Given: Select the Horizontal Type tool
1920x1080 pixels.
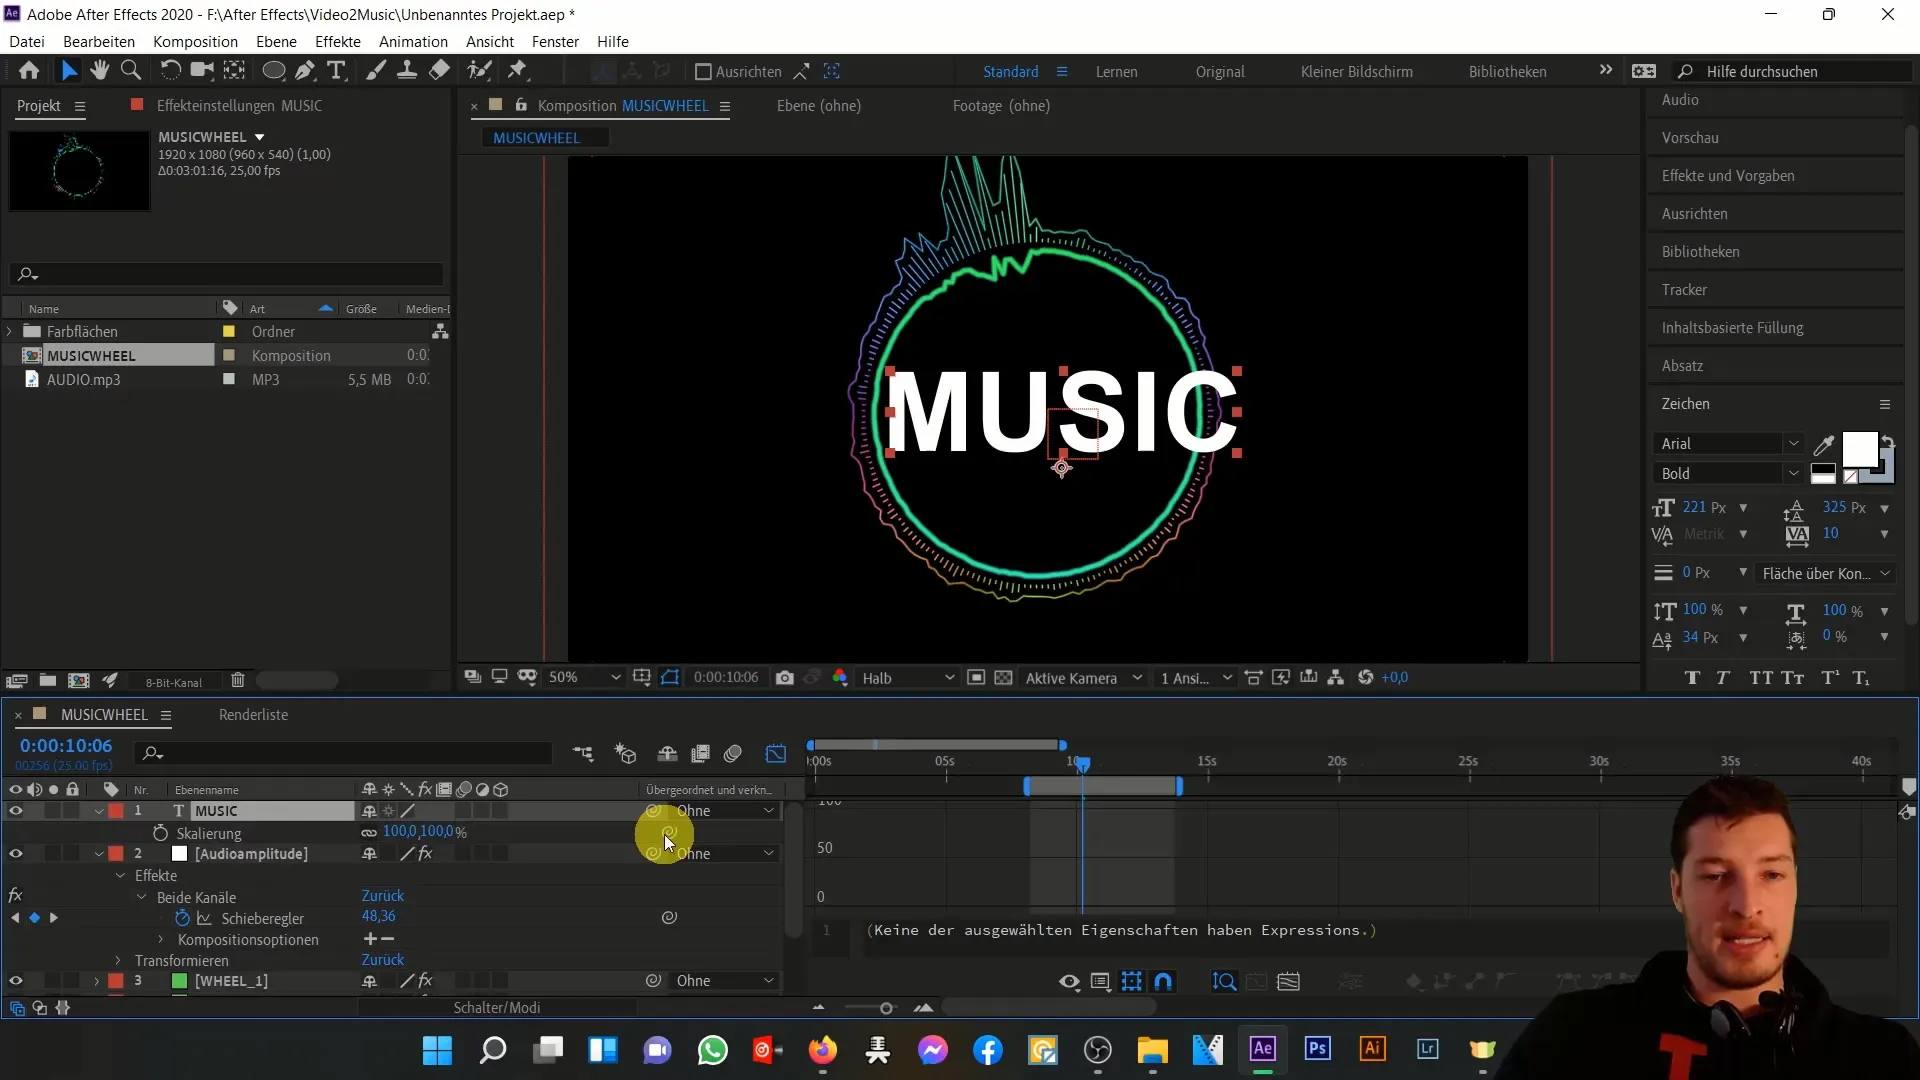Looking at the screenshot, I should (337, 71).
